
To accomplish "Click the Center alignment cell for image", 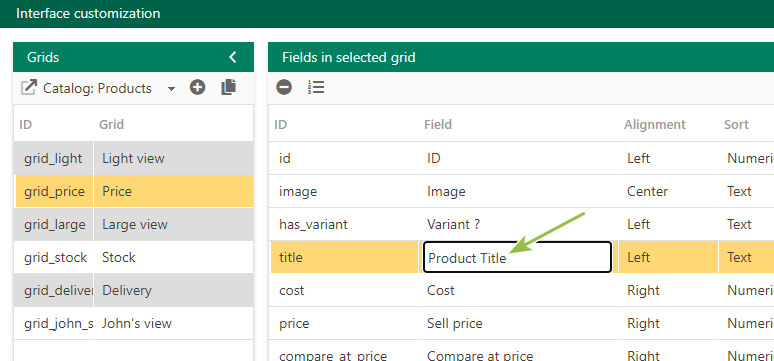I will click(668, 191).
